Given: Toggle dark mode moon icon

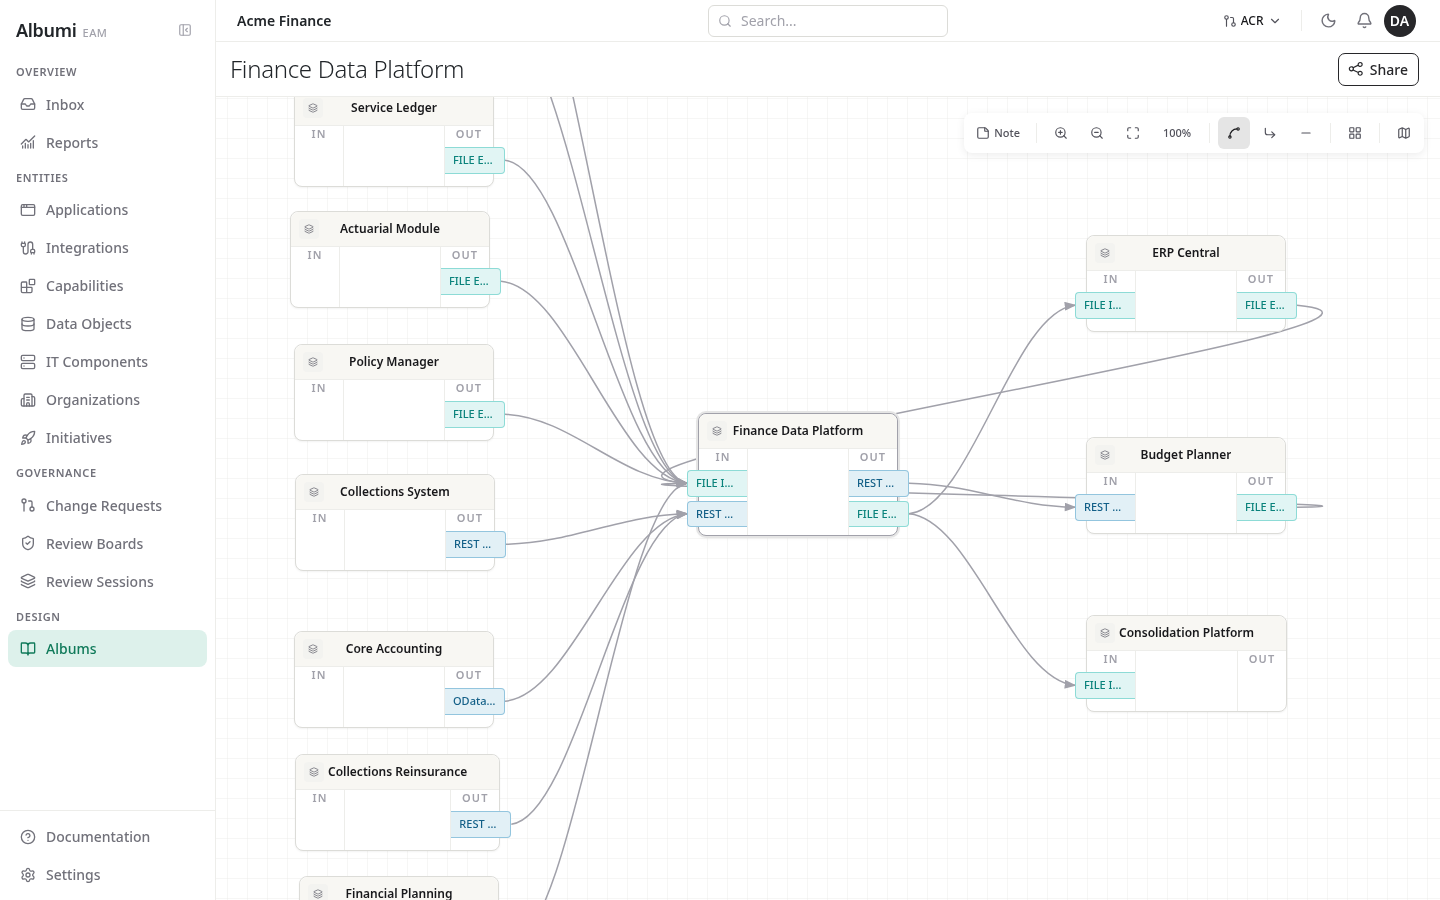Looking at the screenshot, I should 1328,20.
